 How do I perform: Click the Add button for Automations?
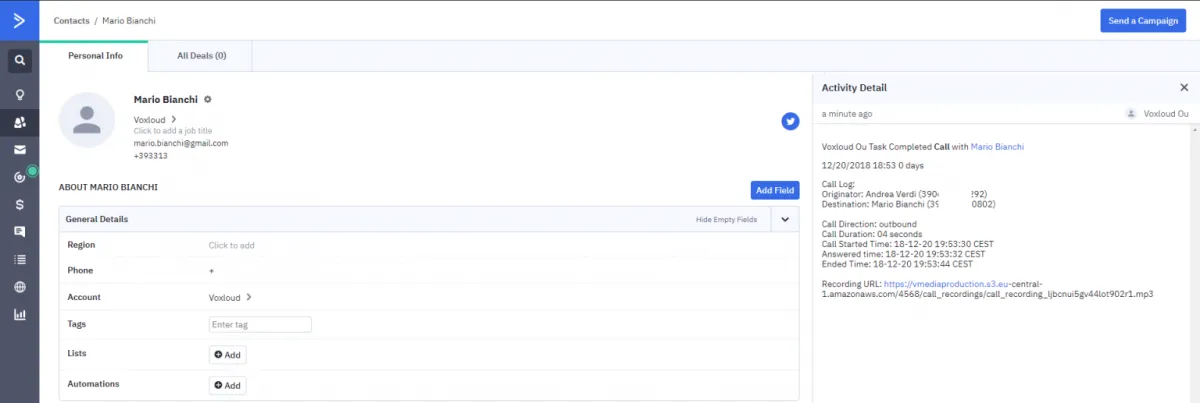227,385
